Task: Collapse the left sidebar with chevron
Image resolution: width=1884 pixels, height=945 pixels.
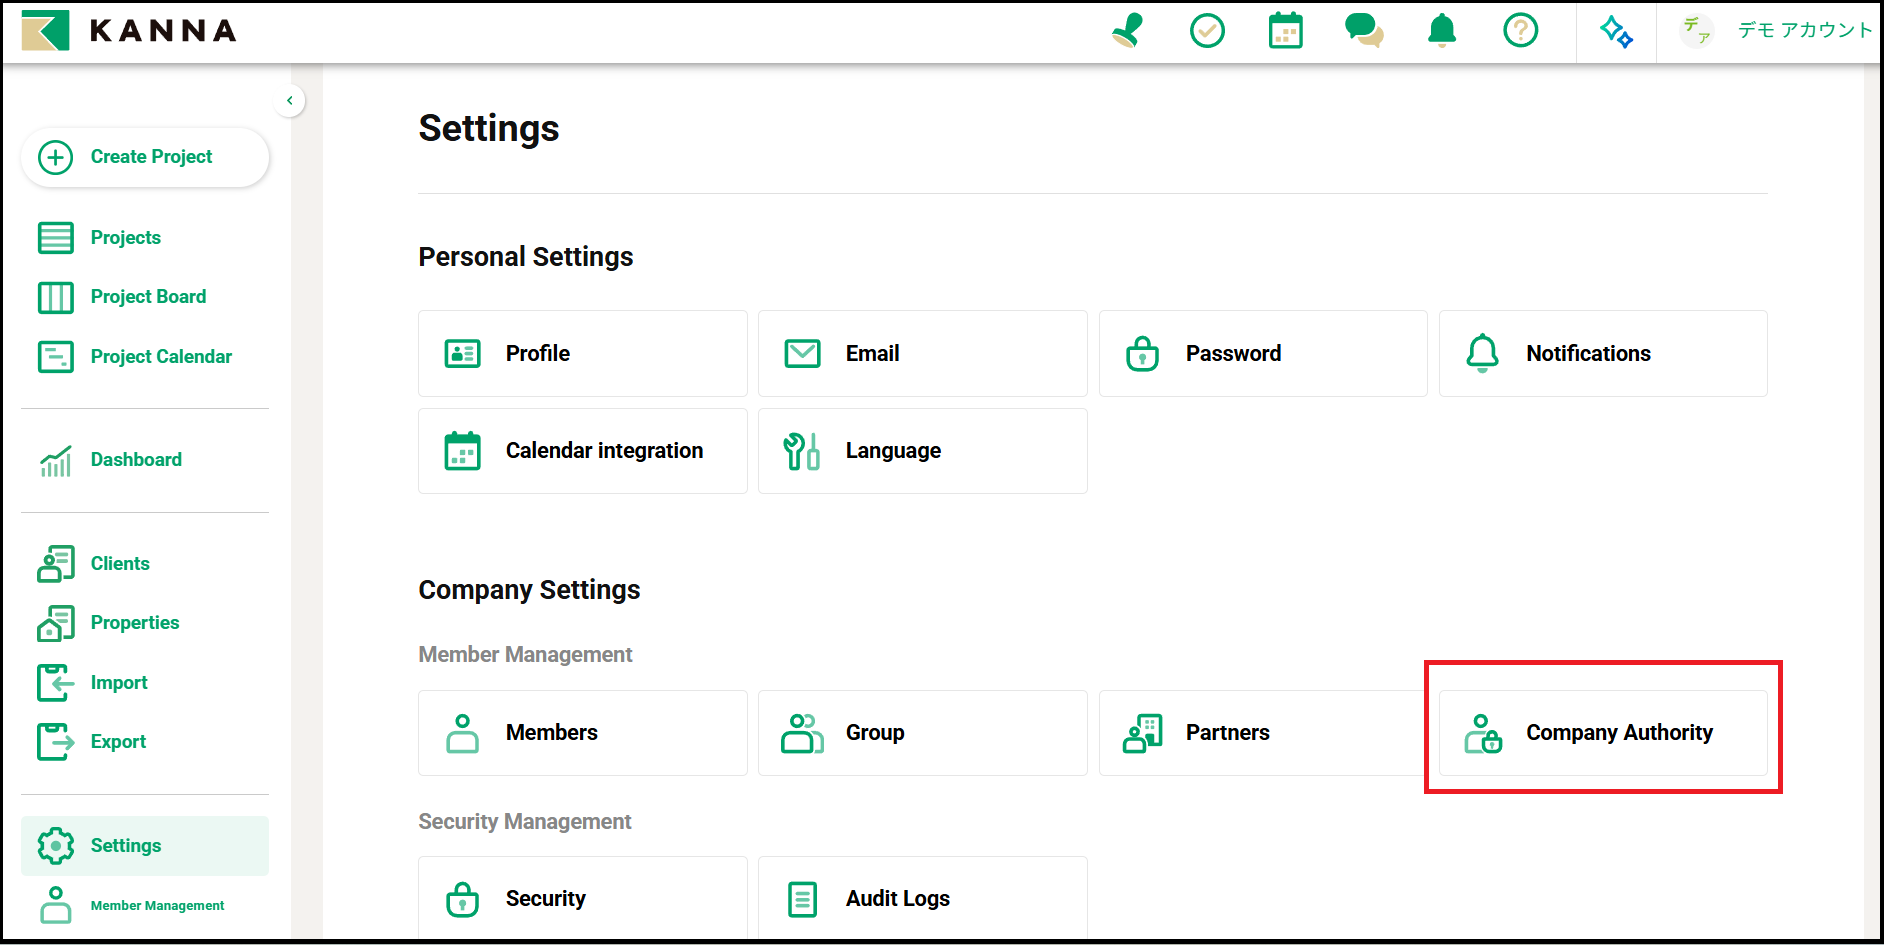Action: (x=290, y=100)
